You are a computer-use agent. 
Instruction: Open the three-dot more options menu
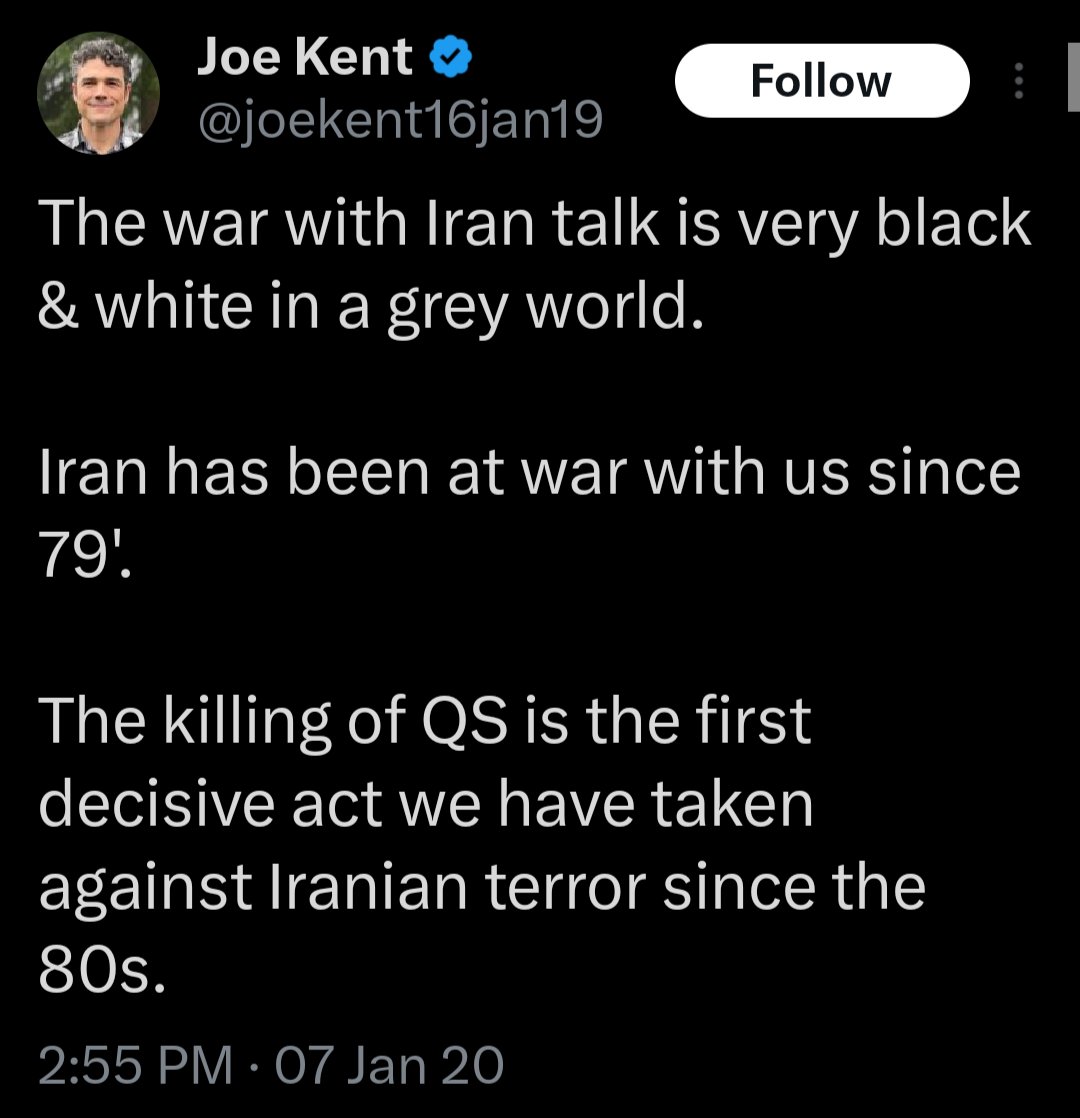(1019, 81)
